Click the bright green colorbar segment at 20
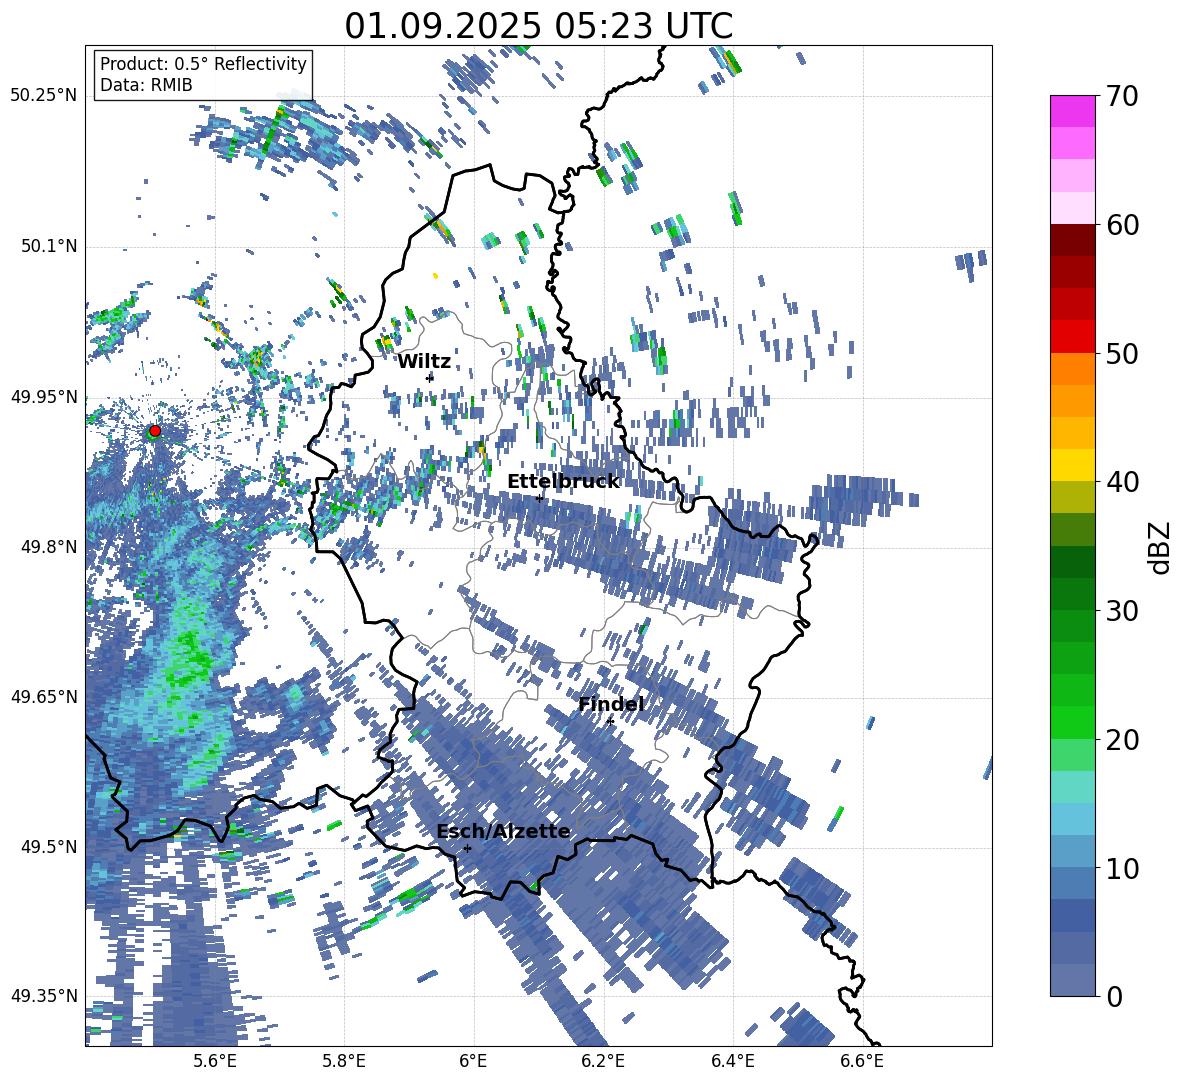This screenshot has width=1184, height=1081. [1072, 722]
